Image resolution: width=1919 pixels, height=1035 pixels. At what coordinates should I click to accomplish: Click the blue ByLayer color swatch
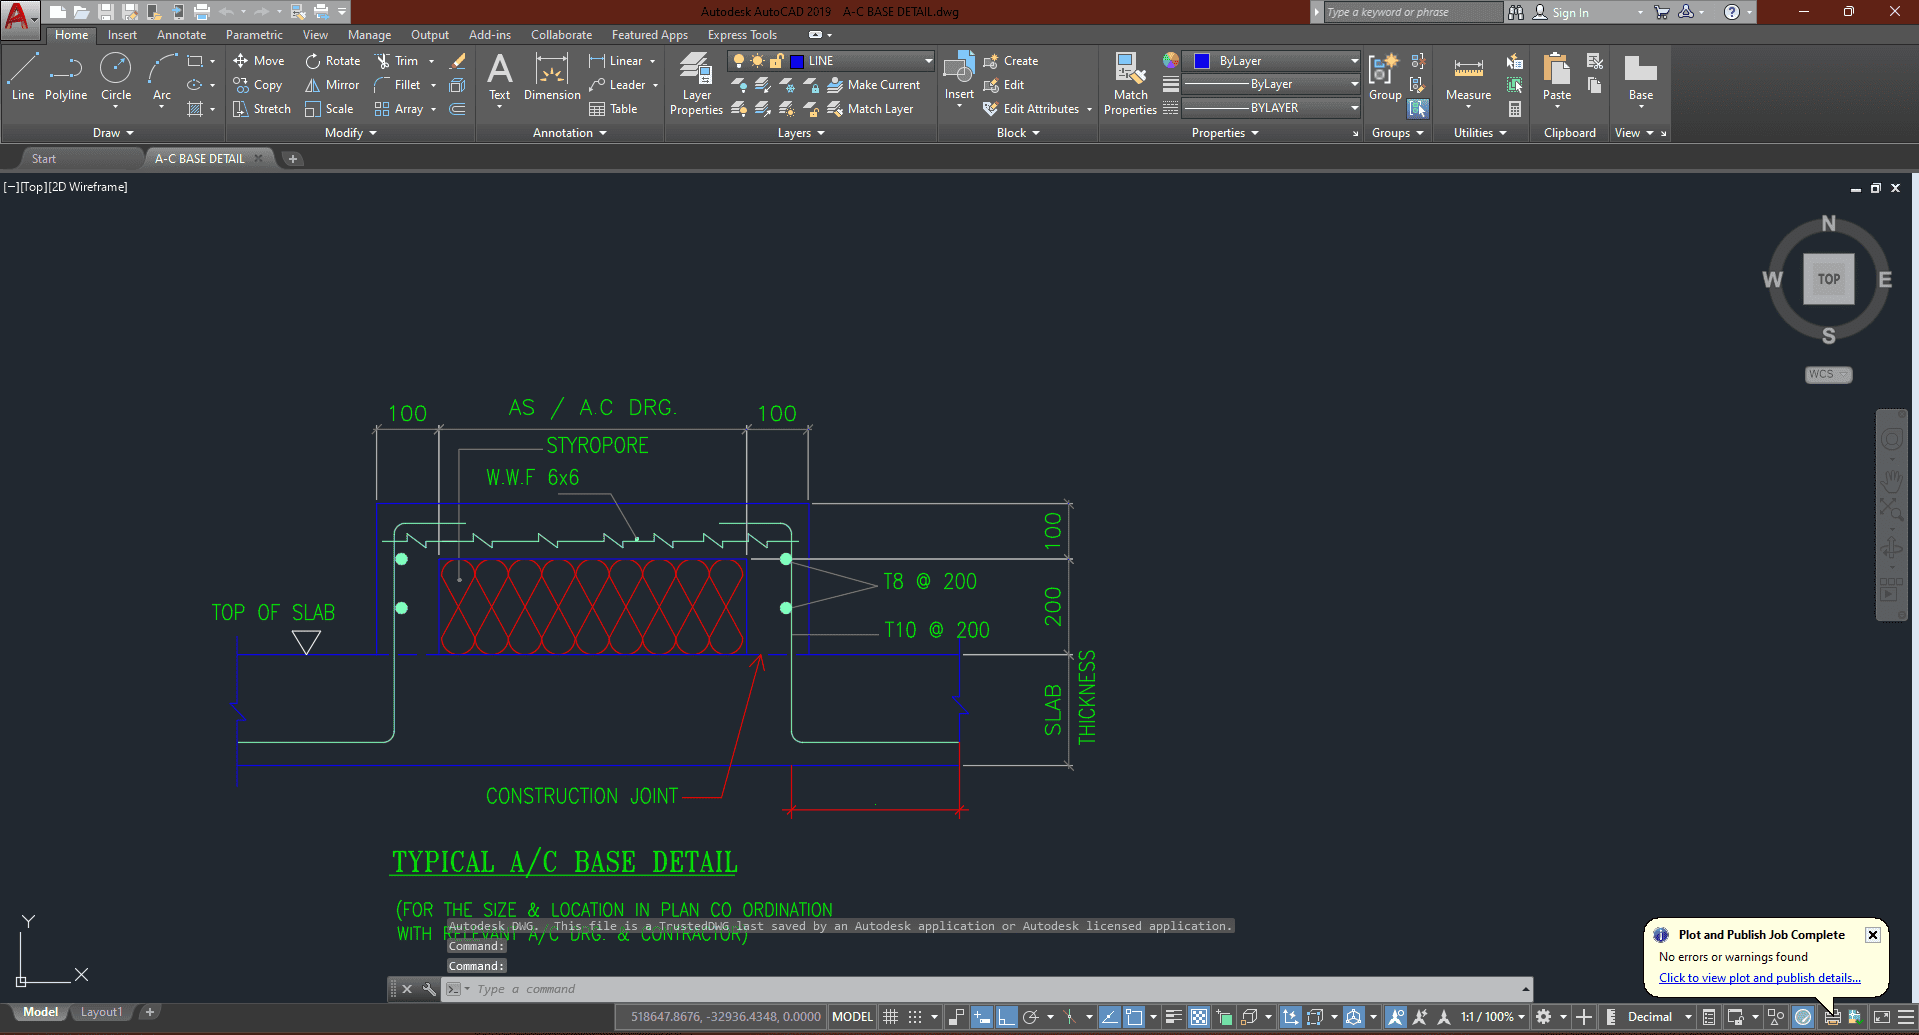[1202, 61]
